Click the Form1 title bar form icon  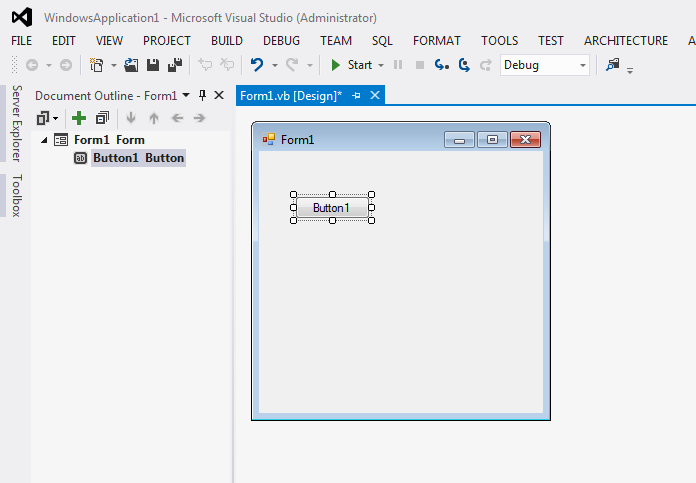point(269,139)
